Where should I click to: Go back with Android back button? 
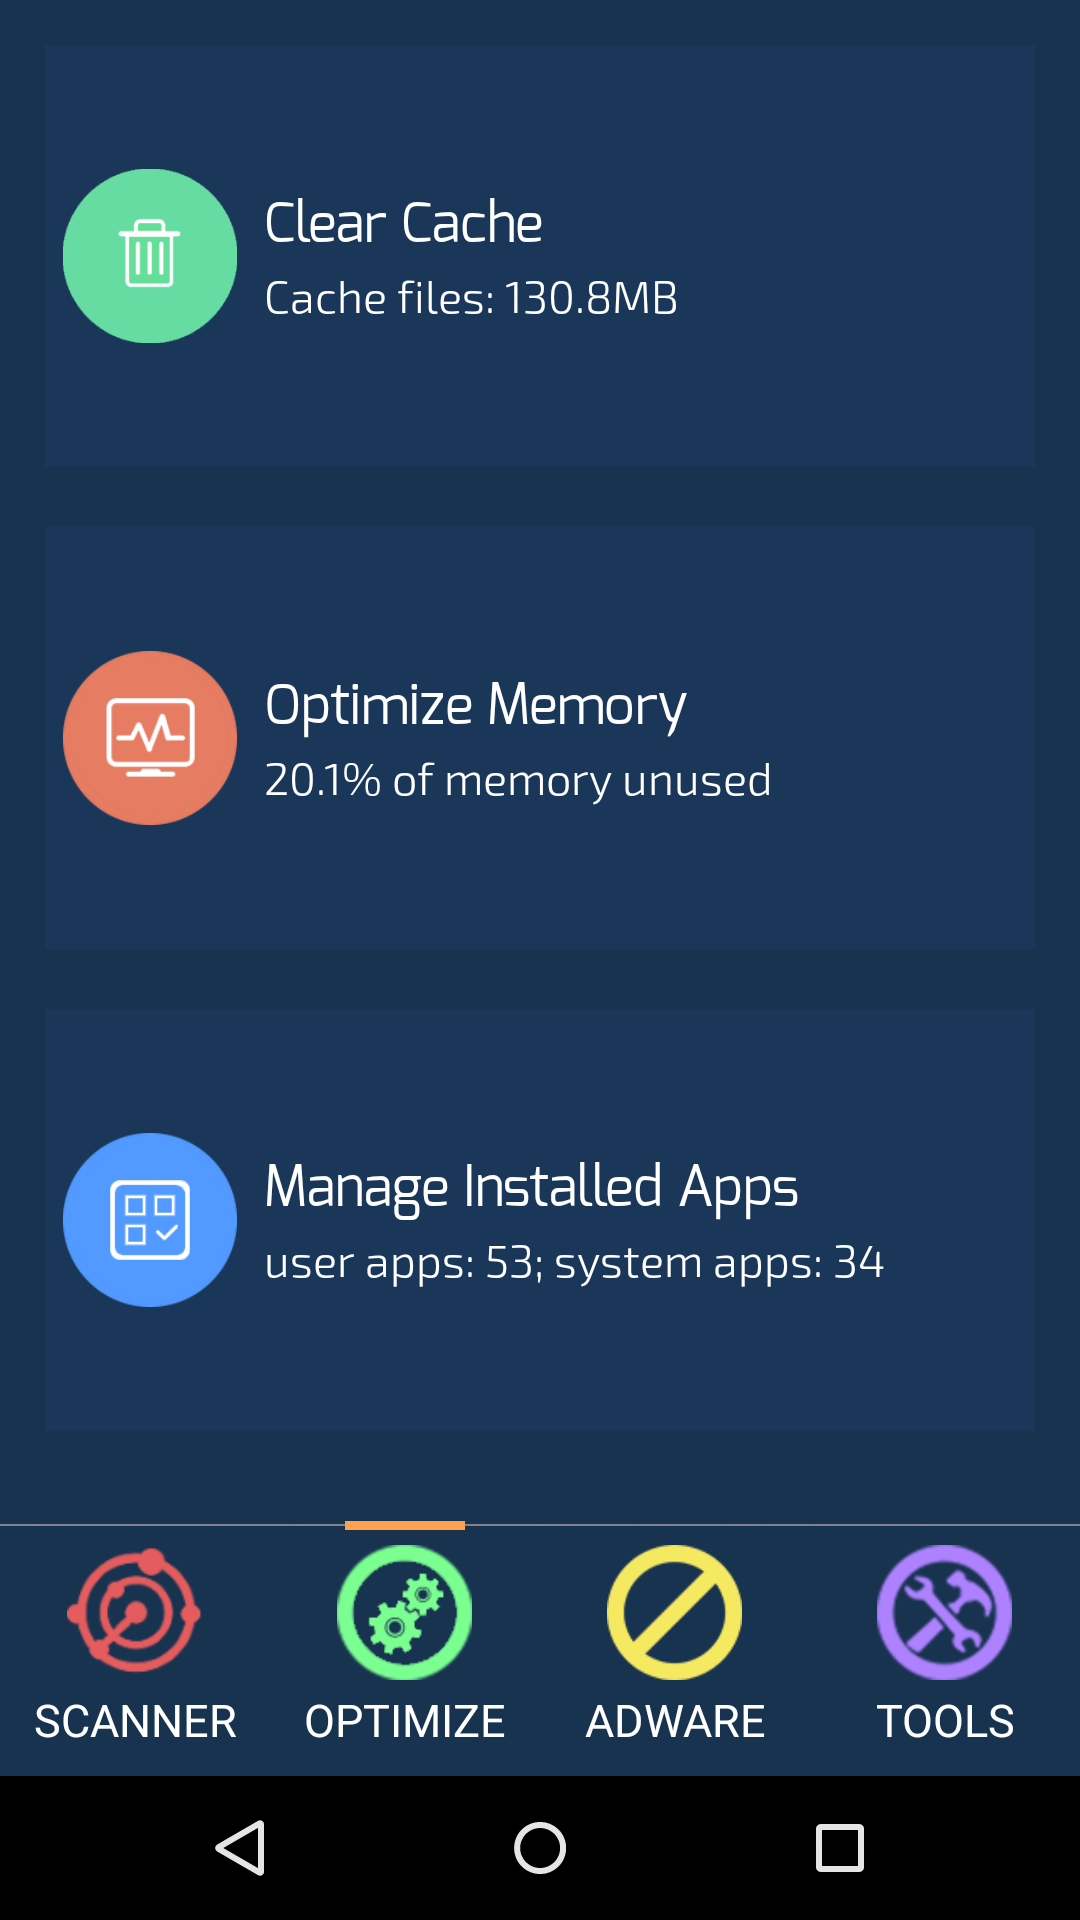[241, 1847]
